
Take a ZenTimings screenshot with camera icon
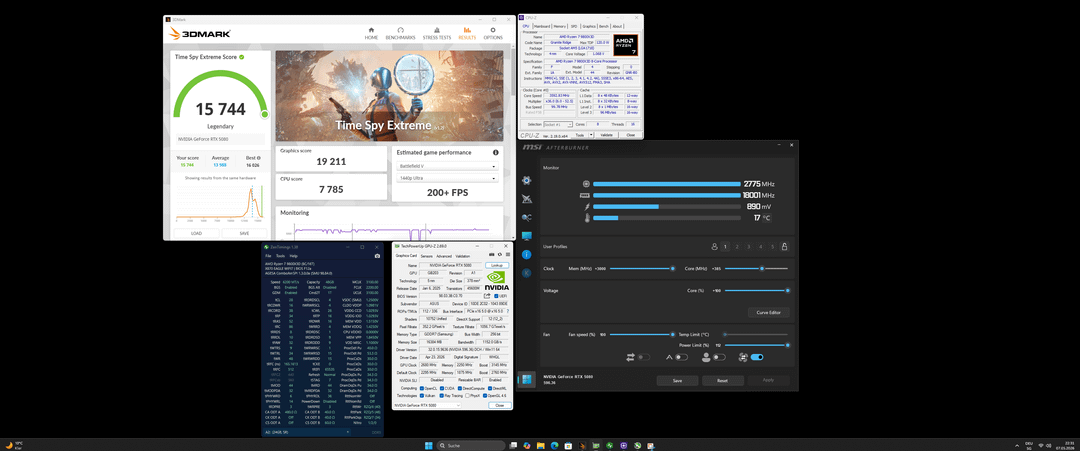(377, 256)
